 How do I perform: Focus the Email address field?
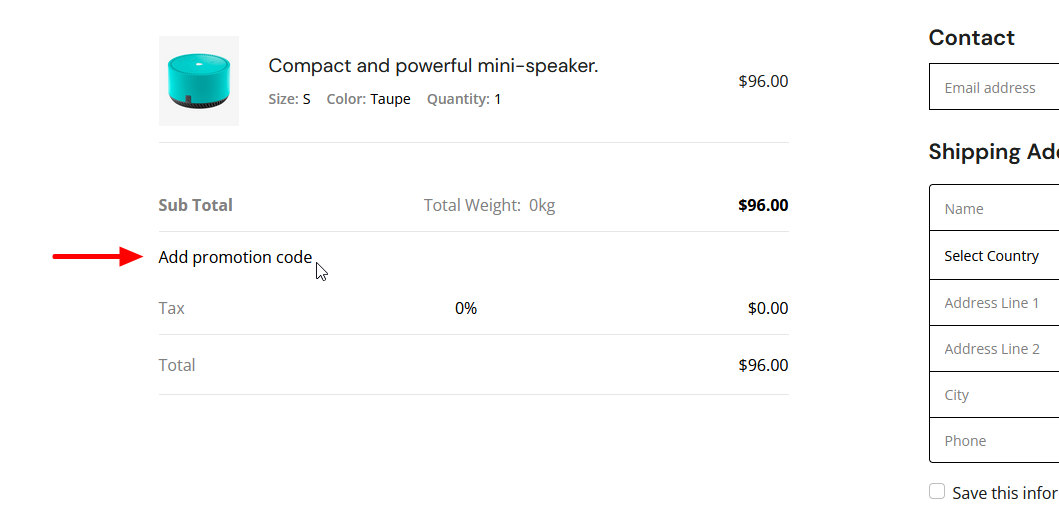coord(995,87)
